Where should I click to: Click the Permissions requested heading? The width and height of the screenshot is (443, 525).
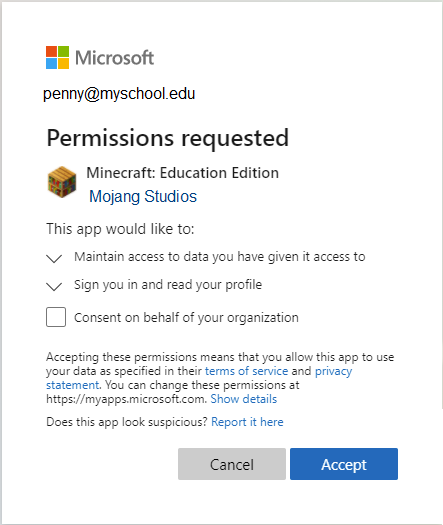[x=168, y=138]
